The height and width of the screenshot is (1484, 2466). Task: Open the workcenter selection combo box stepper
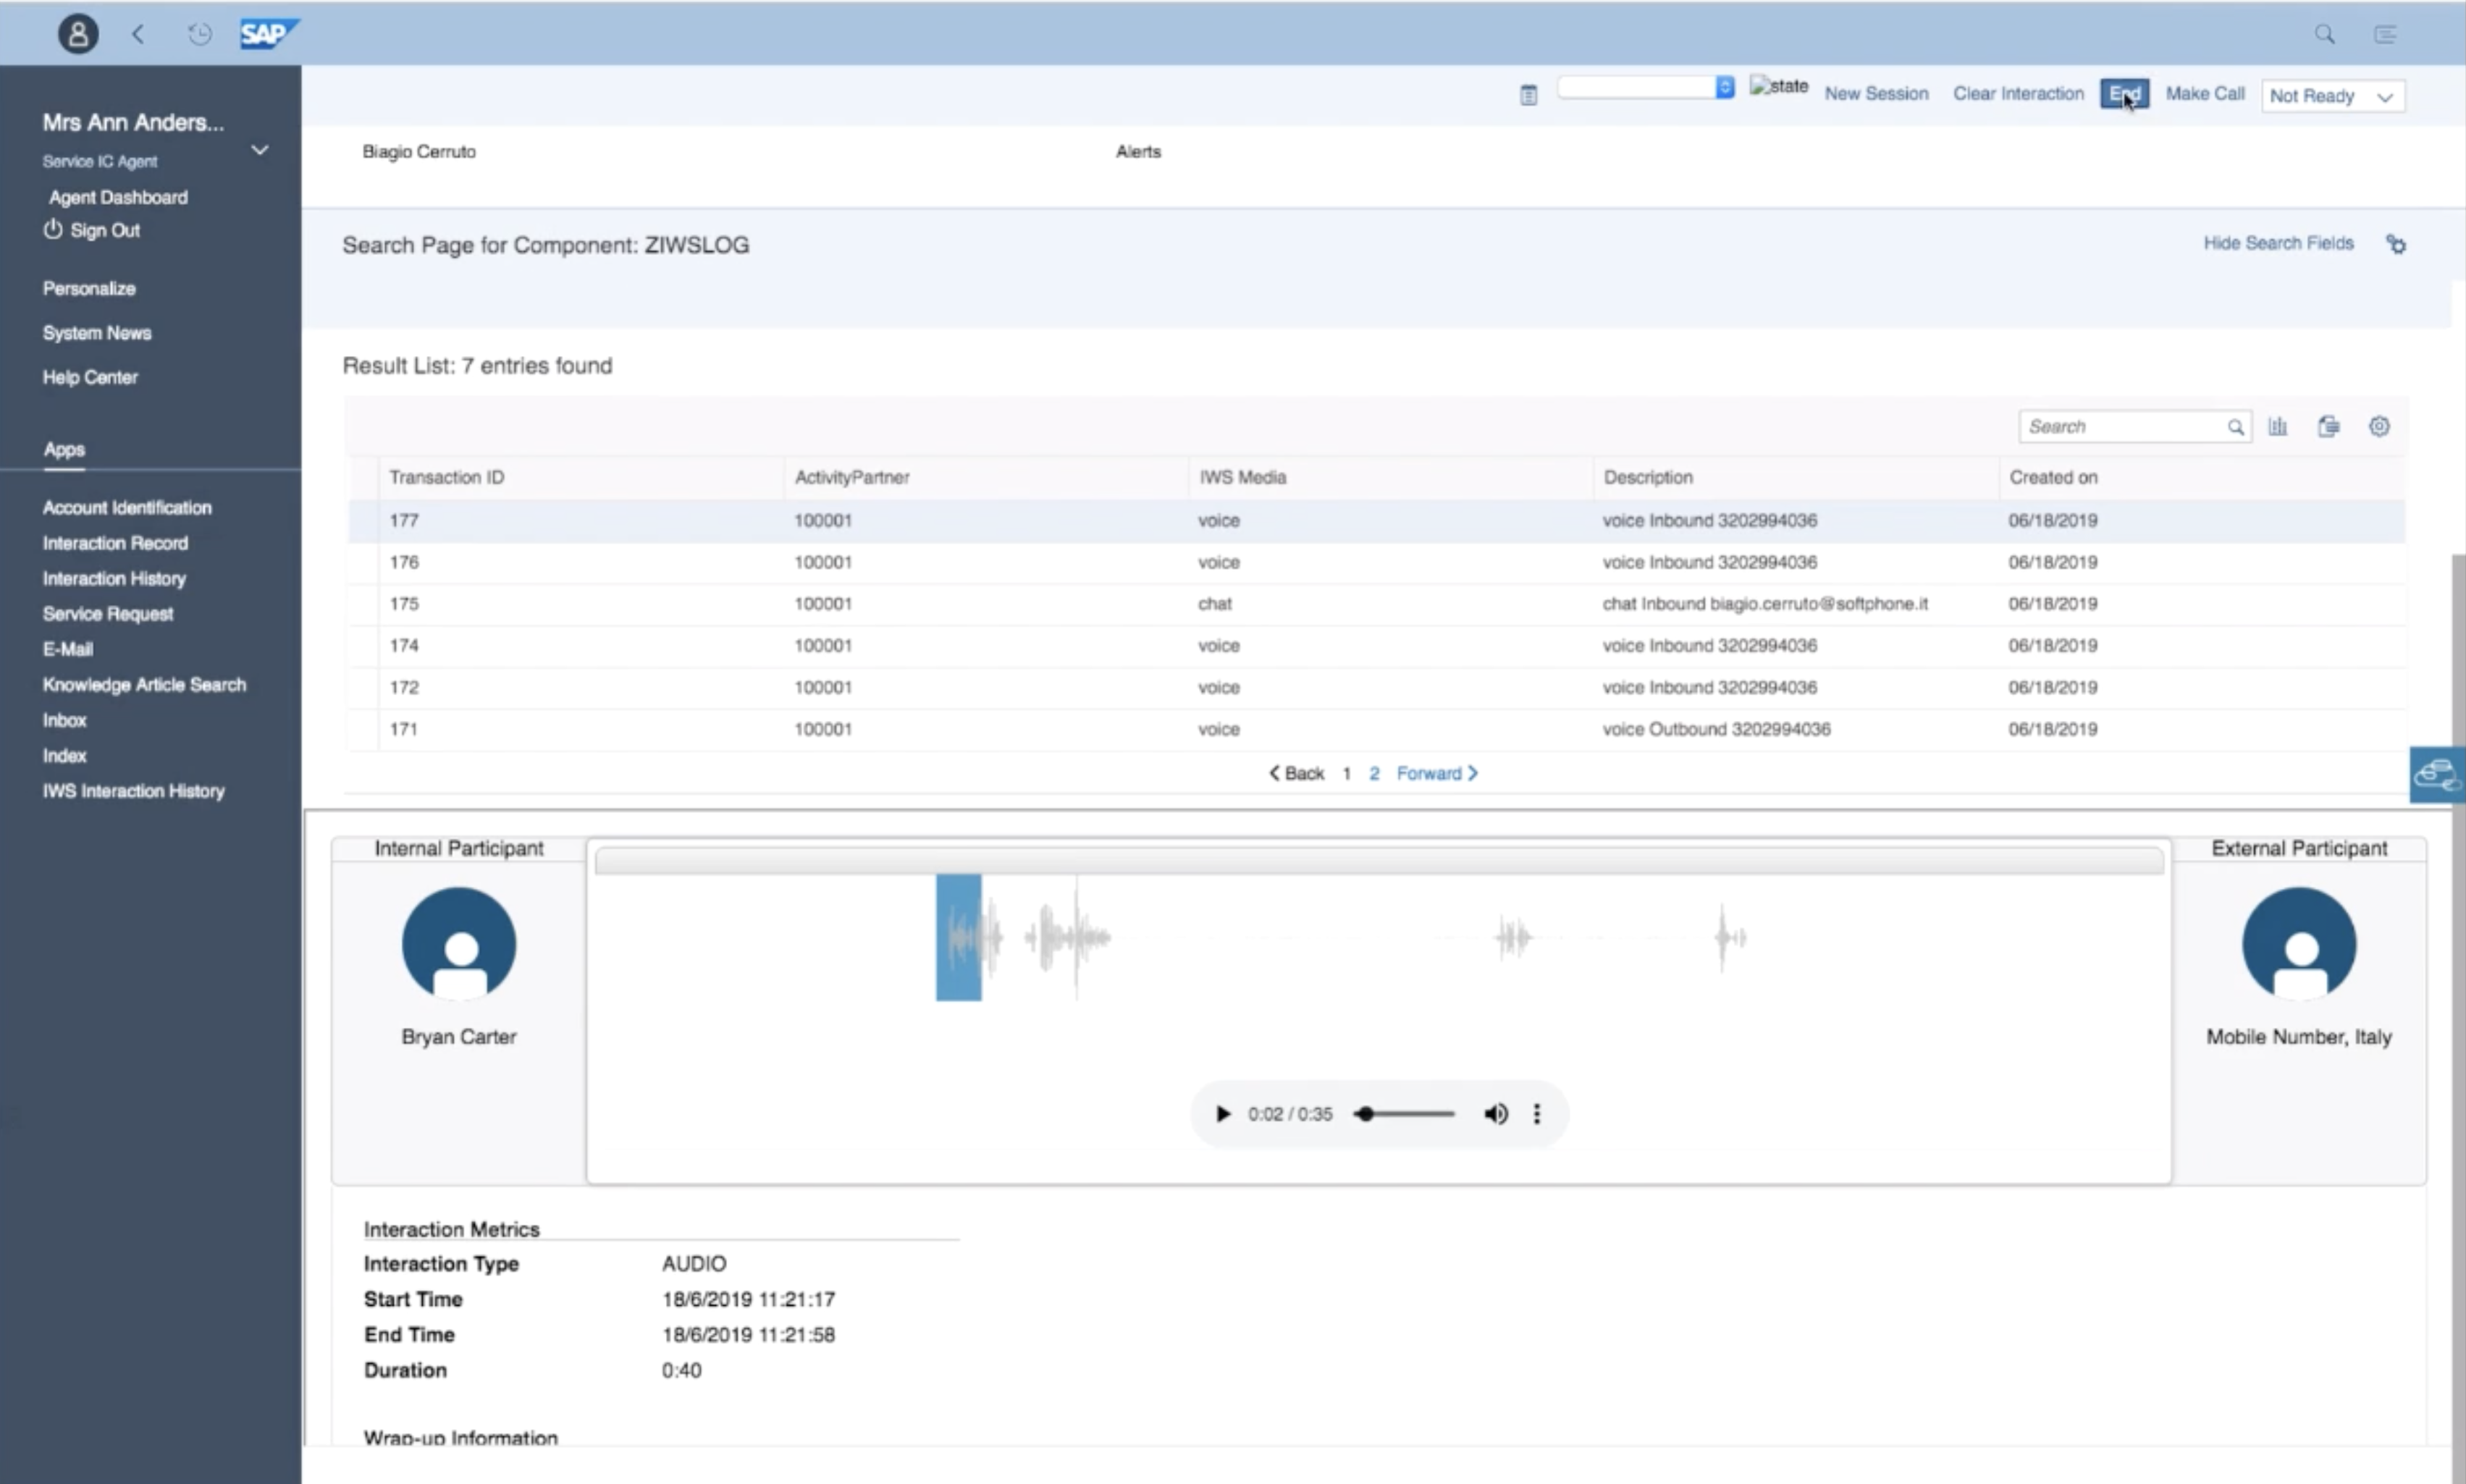tap(1724, 87)
